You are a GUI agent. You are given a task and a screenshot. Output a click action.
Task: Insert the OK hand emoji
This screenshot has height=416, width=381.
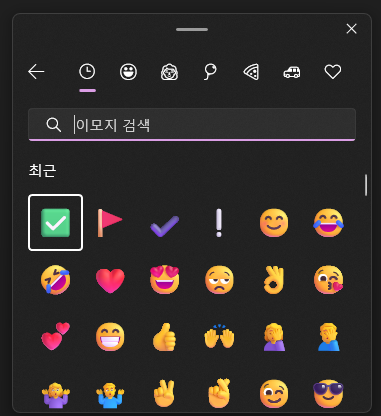coord(274,280)
